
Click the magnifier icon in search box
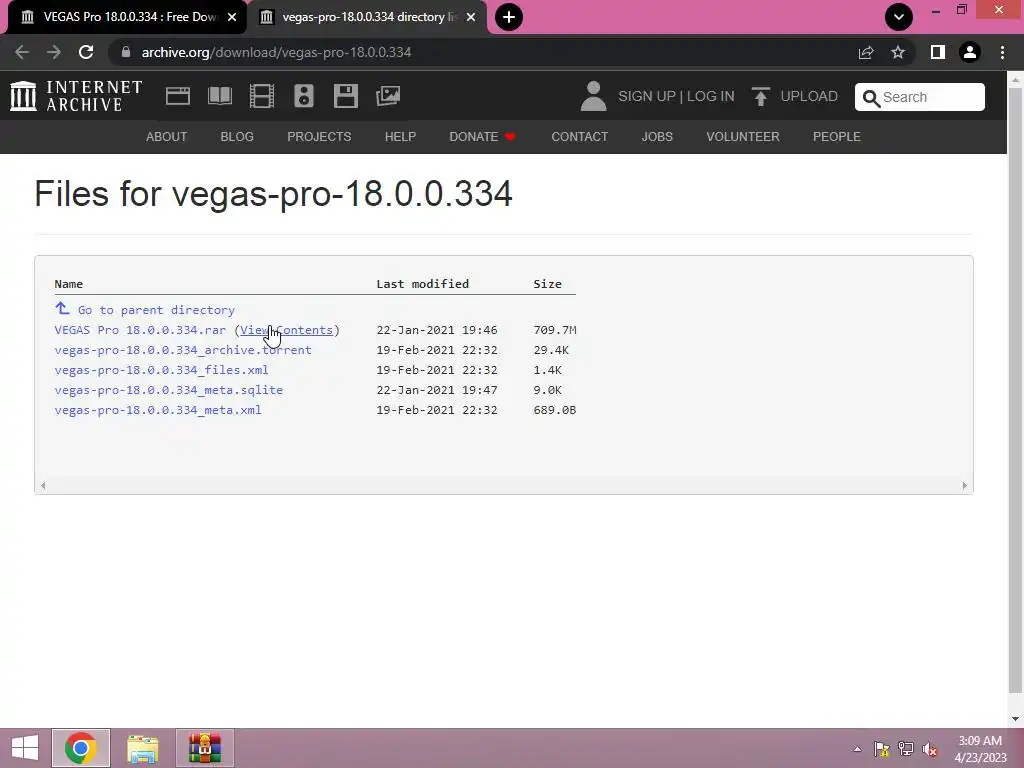point(871,98)
